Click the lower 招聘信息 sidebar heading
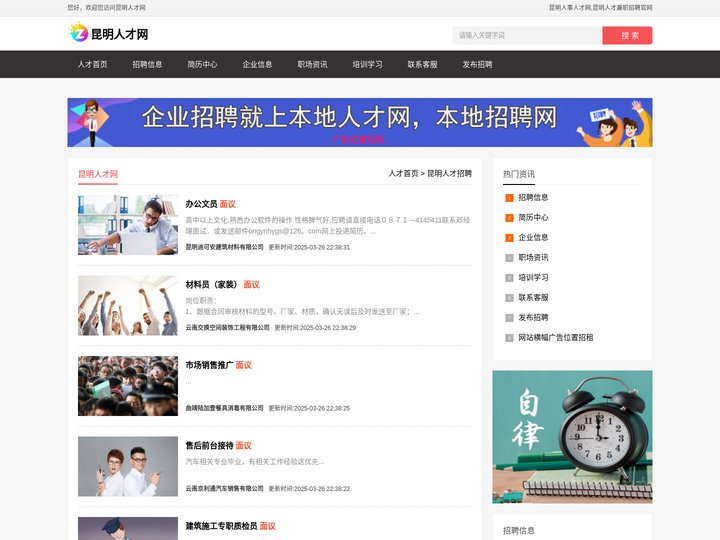720x540 pixels. point(519,531)
